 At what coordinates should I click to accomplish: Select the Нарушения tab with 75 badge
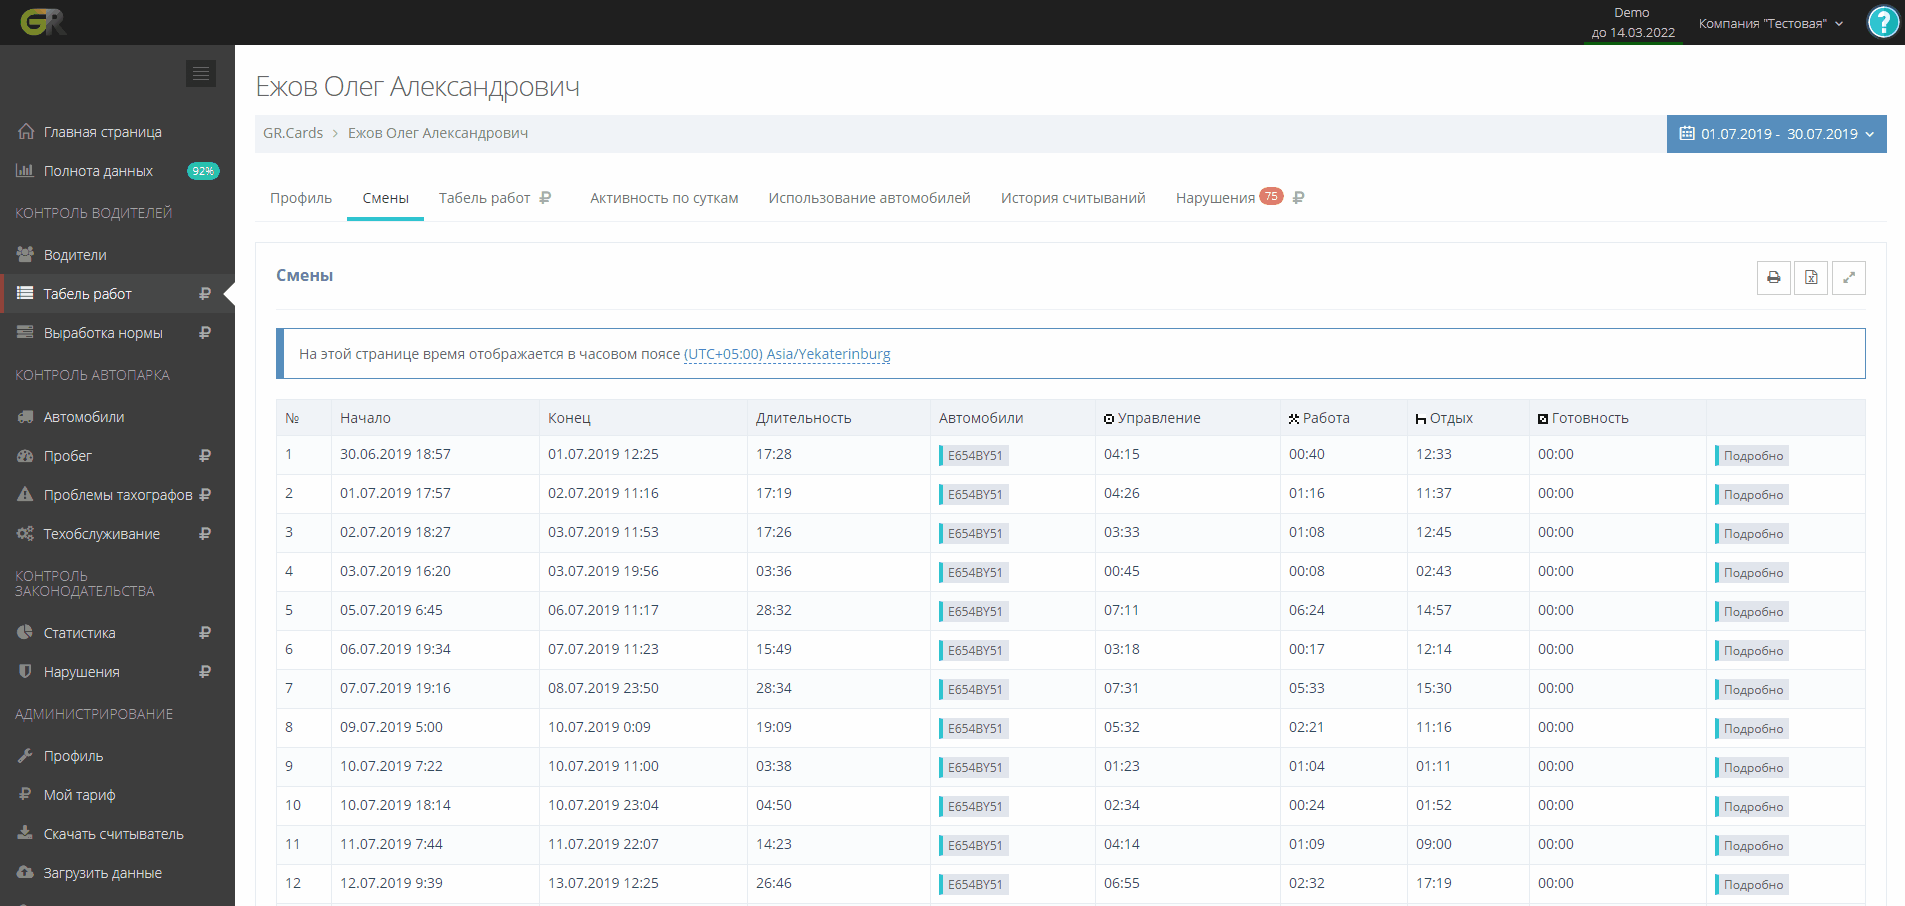click(x=1215, y=198)
